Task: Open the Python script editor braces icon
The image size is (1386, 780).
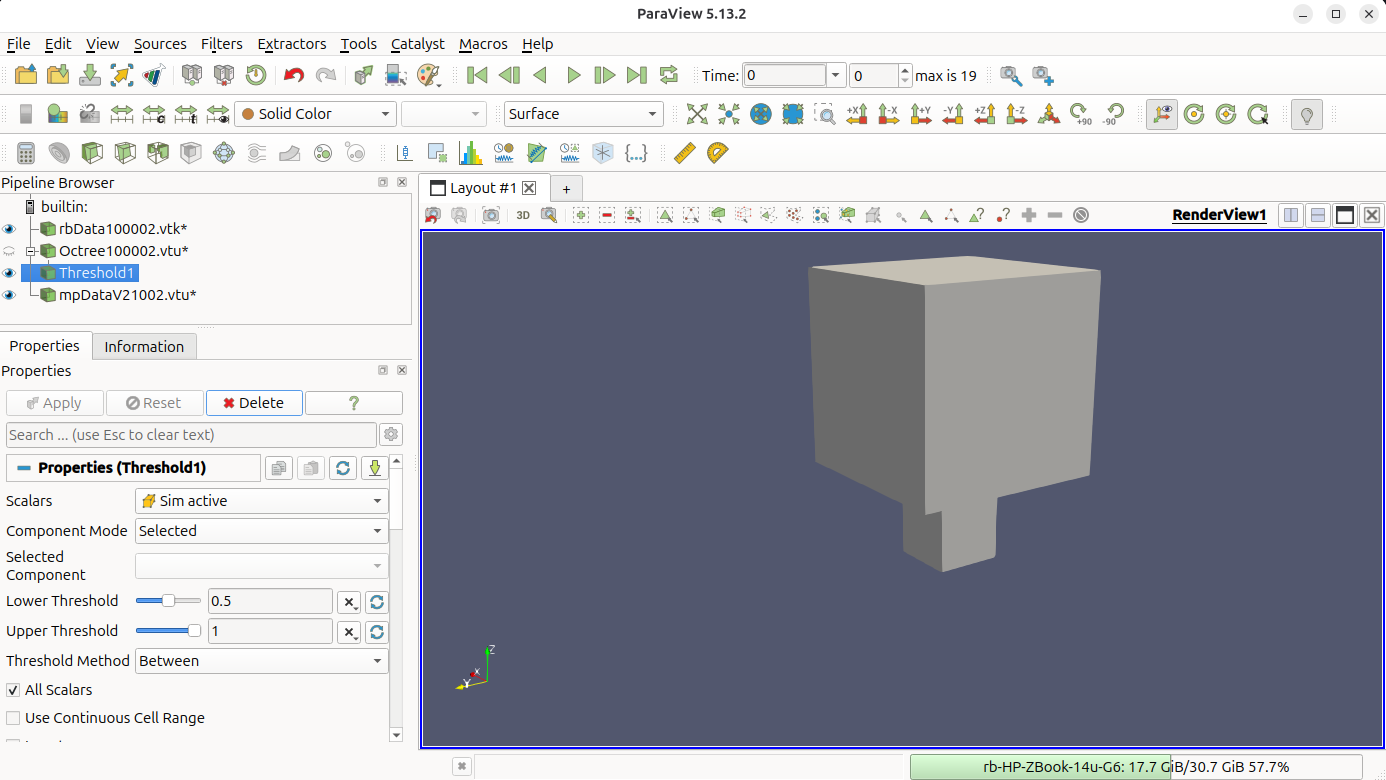Action: coord(635,153)
